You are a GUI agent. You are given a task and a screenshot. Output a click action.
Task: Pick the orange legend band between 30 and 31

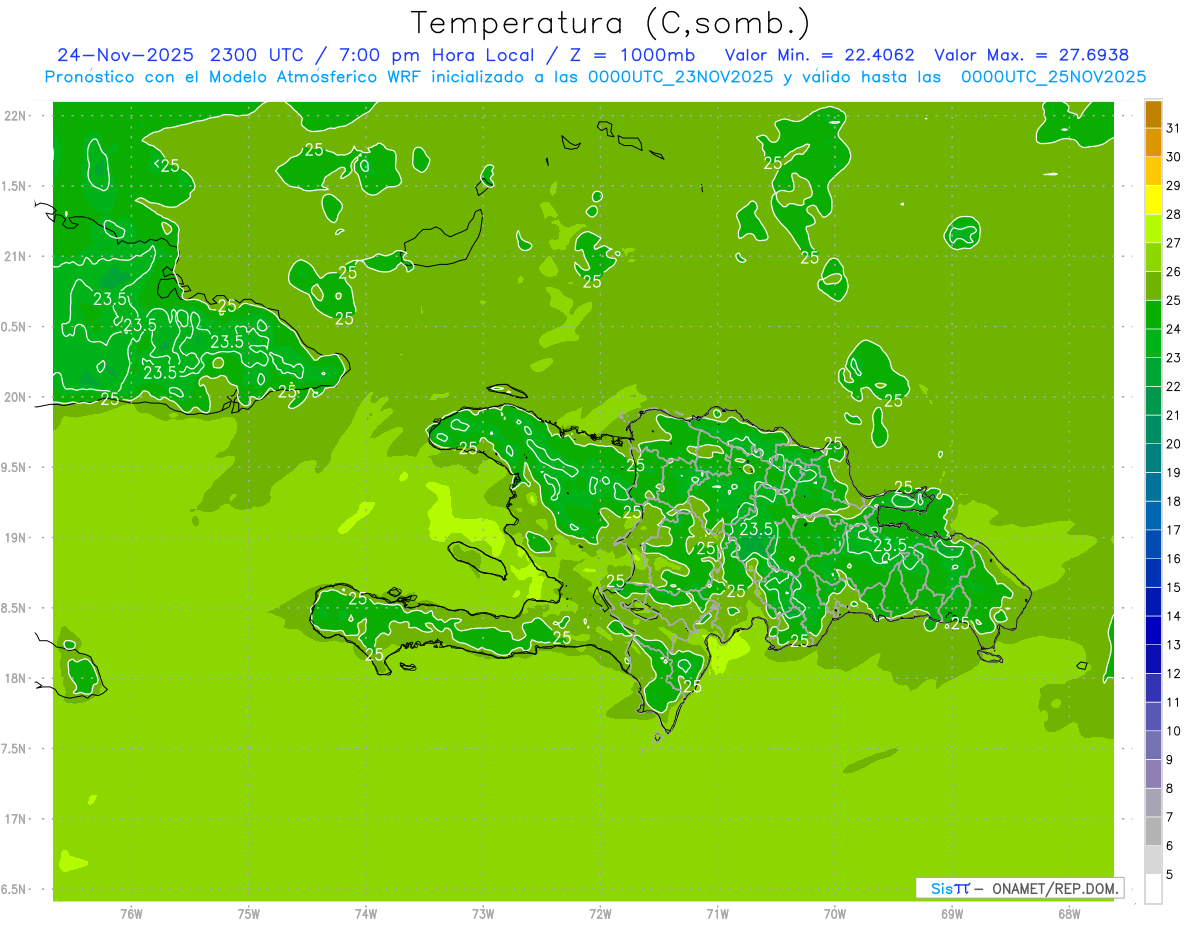tap(1153, 143)
